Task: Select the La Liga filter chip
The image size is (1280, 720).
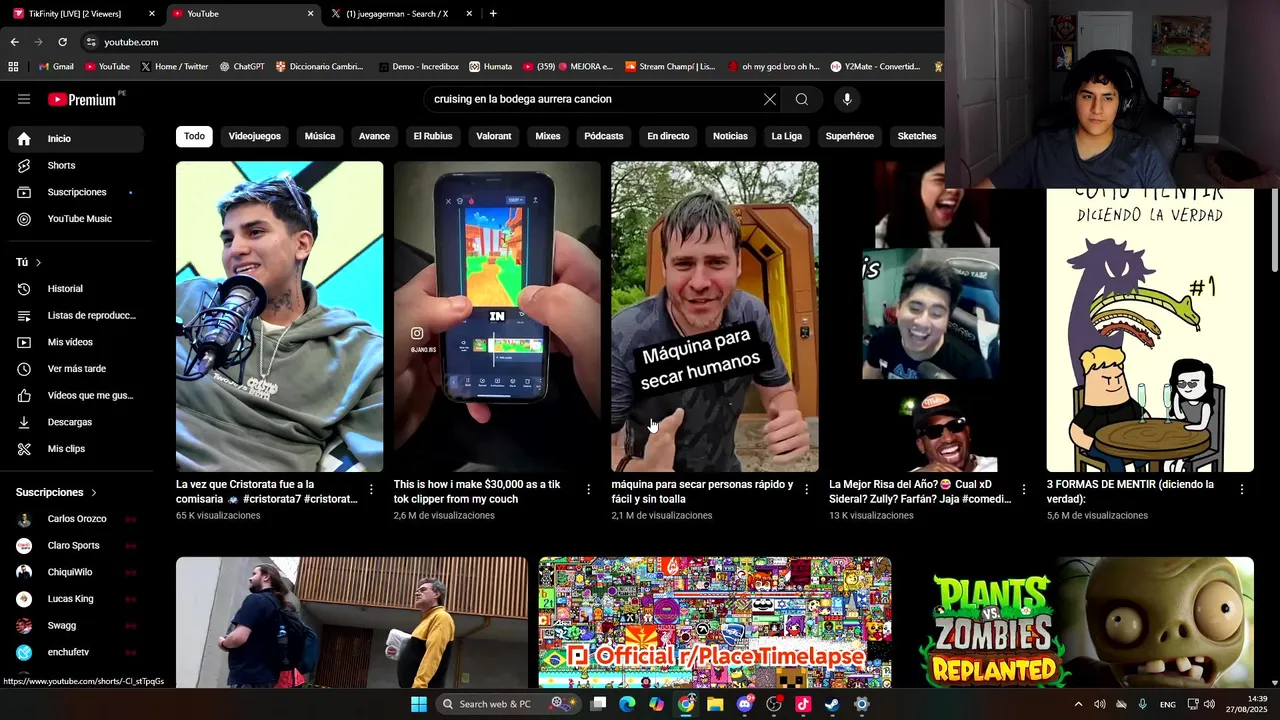Action: coord(787,136)
